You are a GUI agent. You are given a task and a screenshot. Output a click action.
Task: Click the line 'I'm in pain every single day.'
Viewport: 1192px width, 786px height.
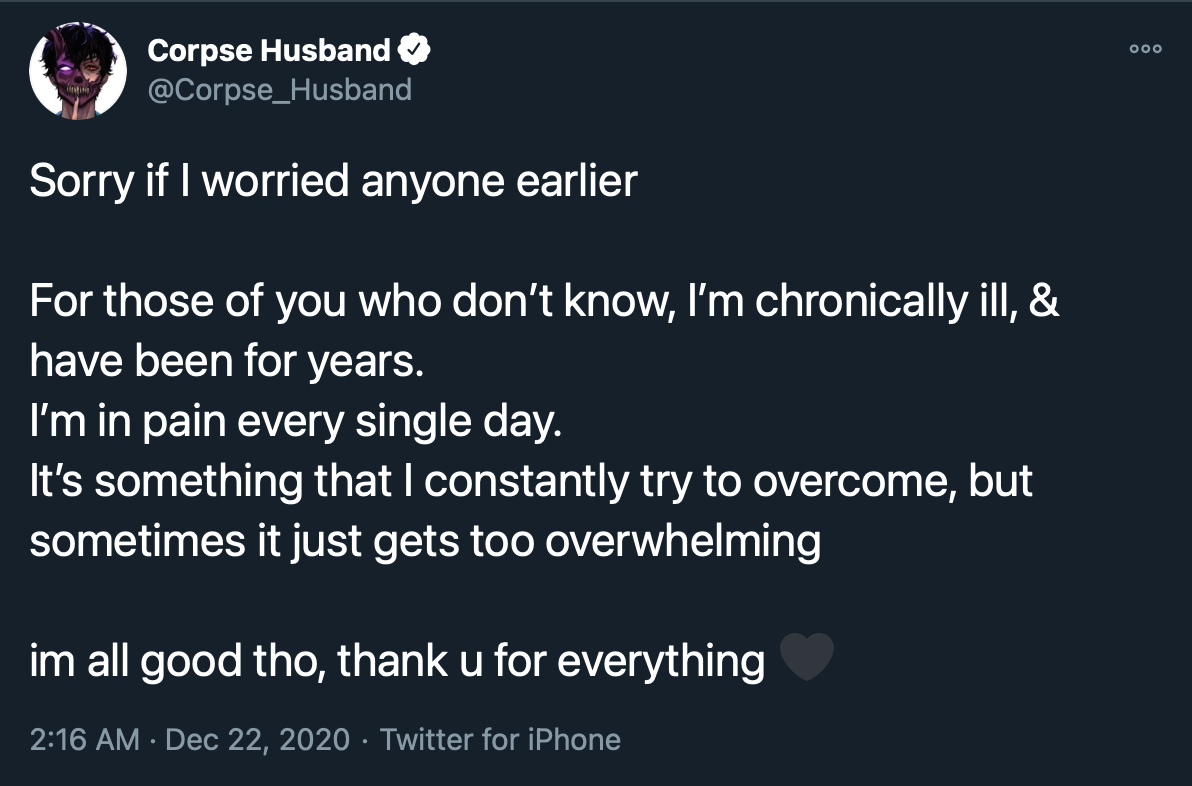click(296, 421)
